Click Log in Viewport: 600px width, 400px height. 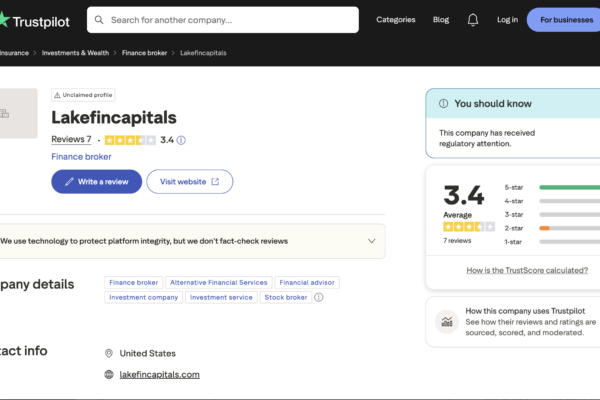[507, 20]
